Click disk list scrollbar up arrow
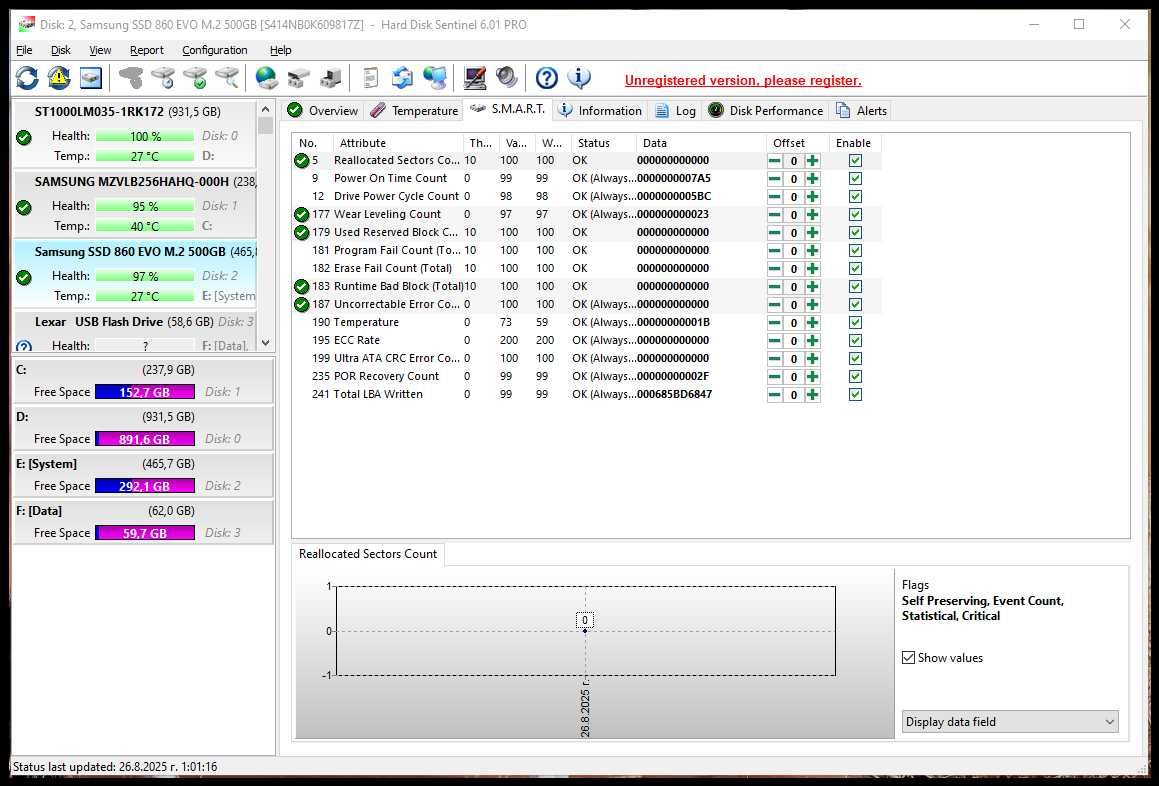 (265, 109)
